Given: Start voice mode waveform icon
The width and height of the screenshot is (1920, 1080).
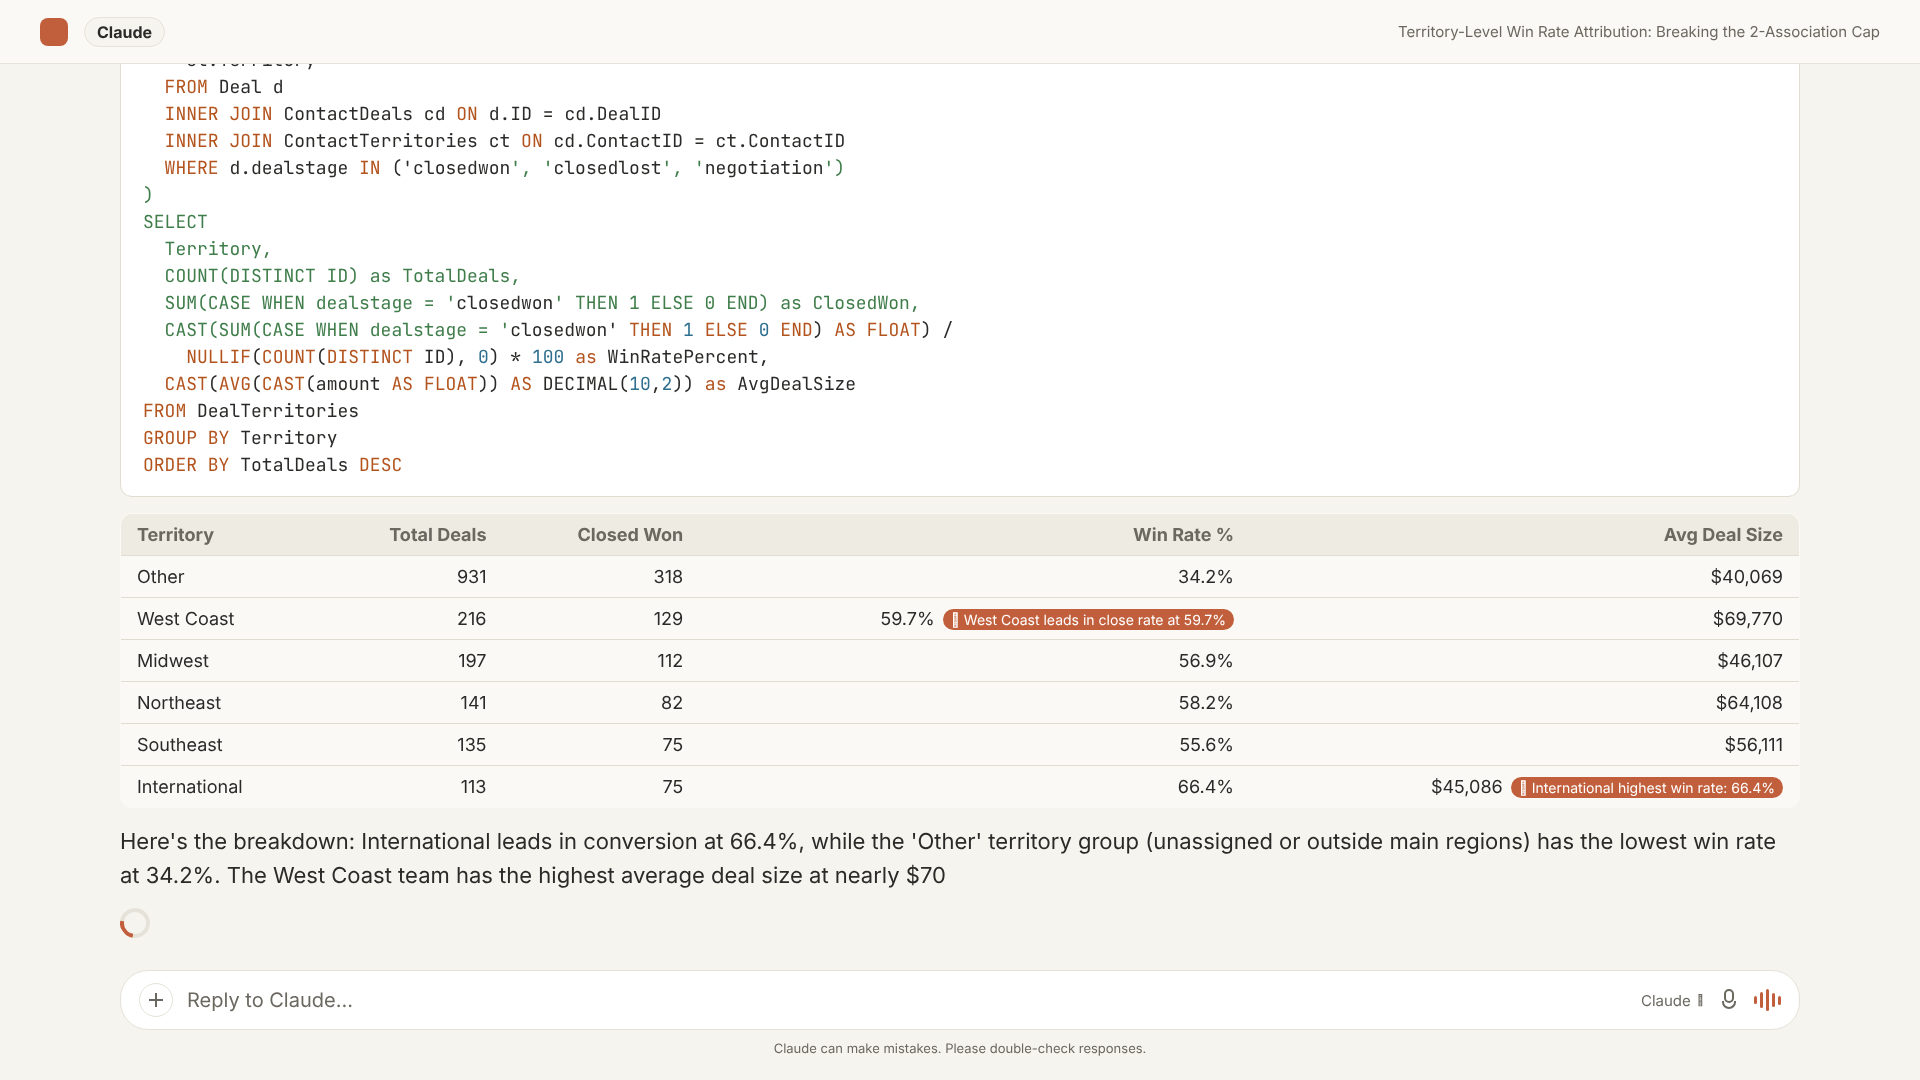Looking at the screenshot, I should 1767,1000.
